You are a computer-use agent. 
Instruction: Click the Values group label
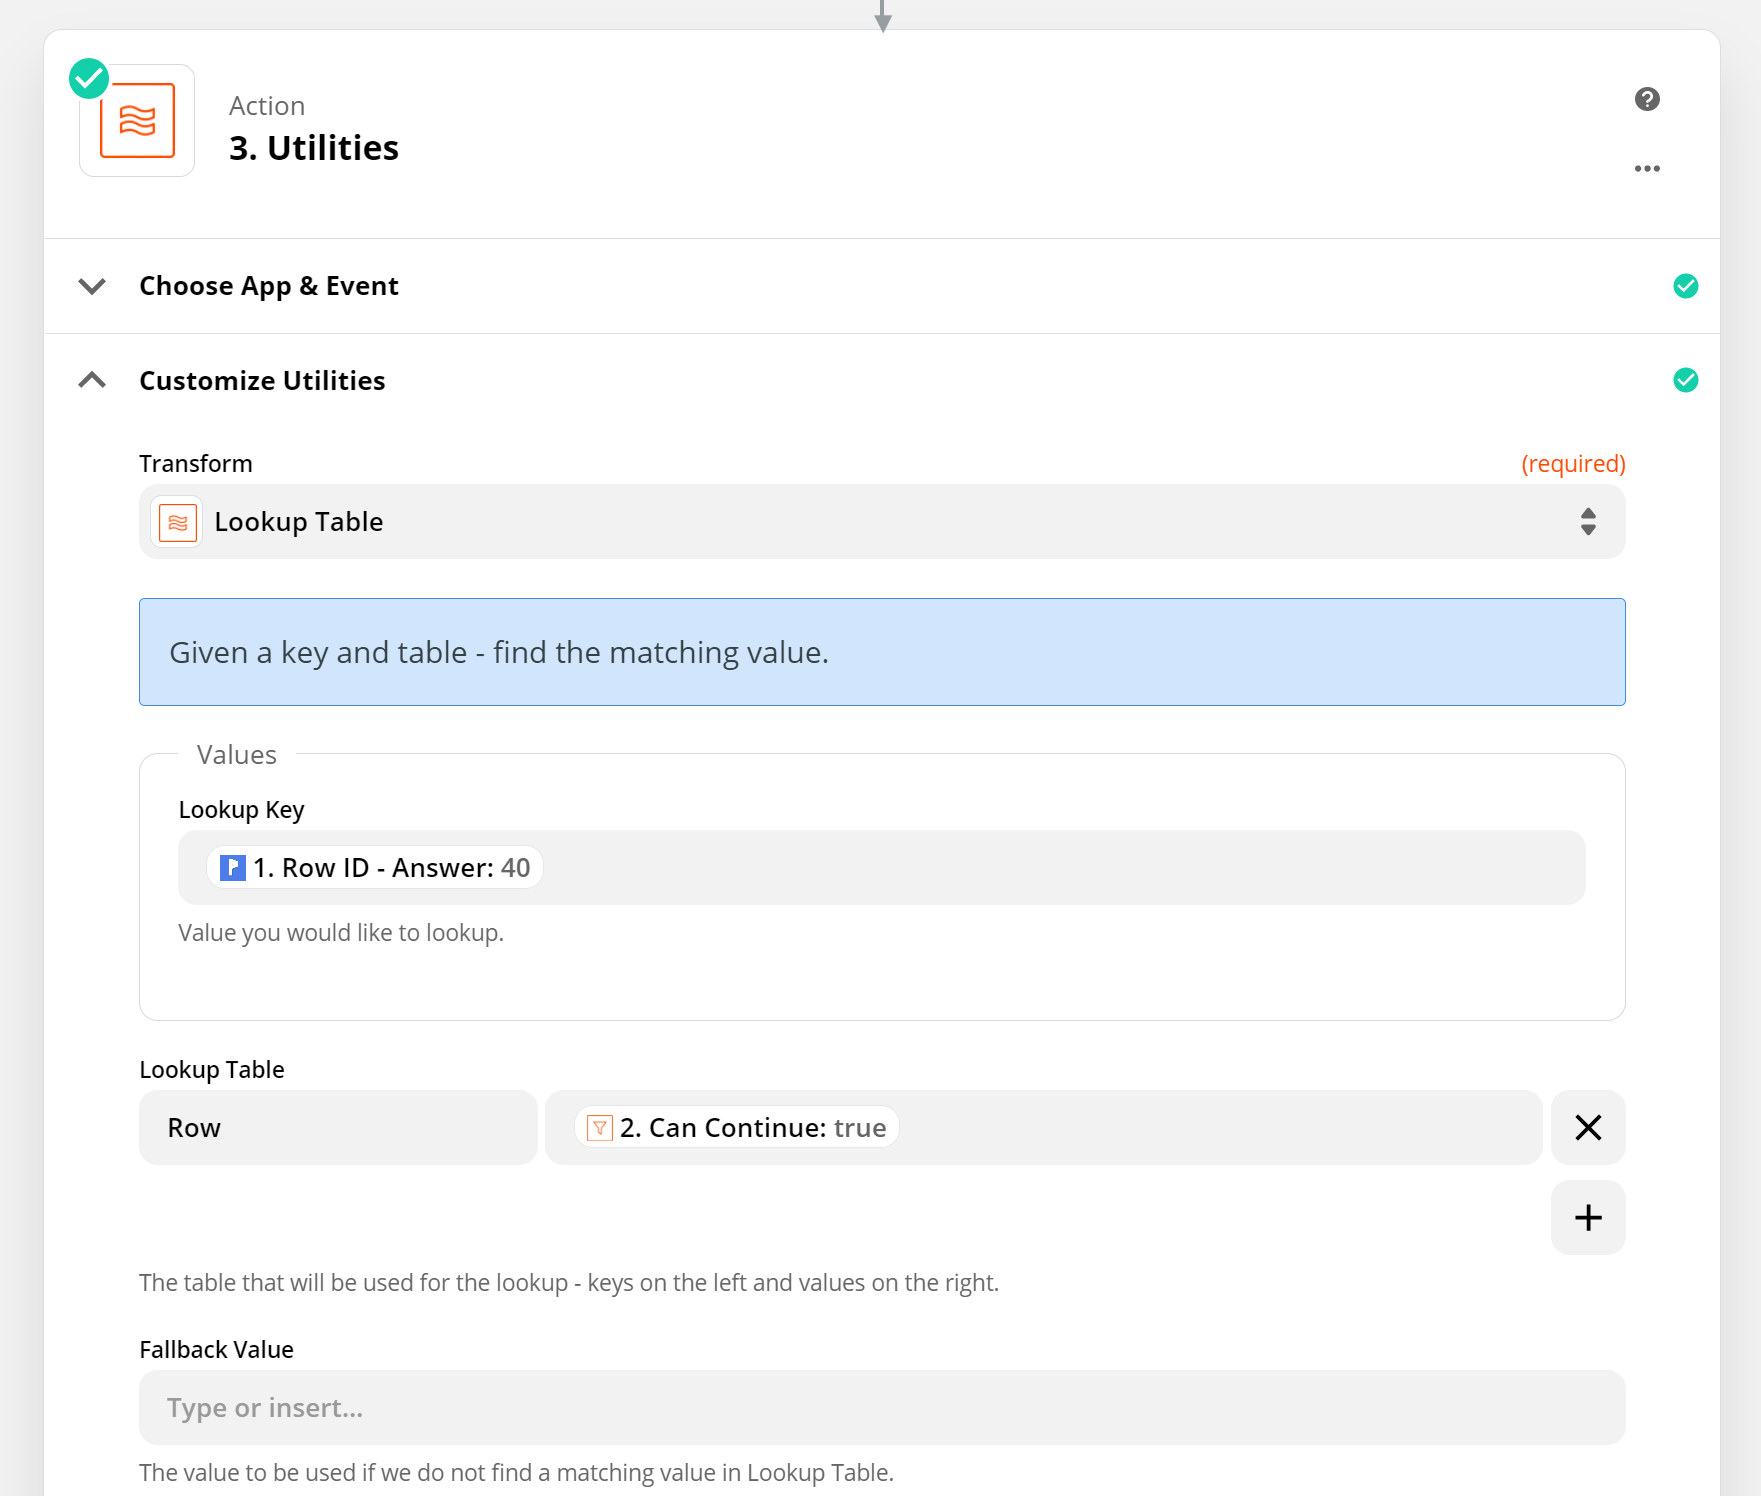[x=236, y=755]
